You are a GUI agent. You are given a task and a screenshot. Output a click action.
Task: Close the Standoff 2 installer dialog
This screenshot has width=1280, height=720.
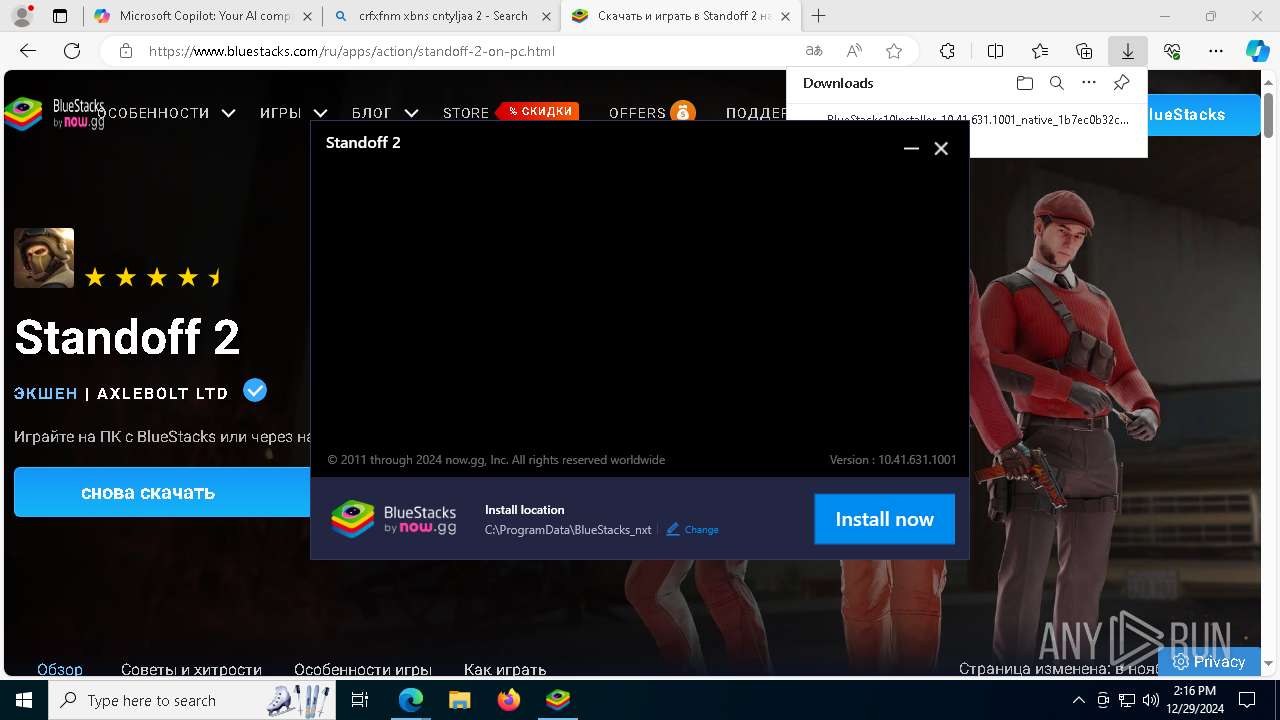[x=941, y=148]
